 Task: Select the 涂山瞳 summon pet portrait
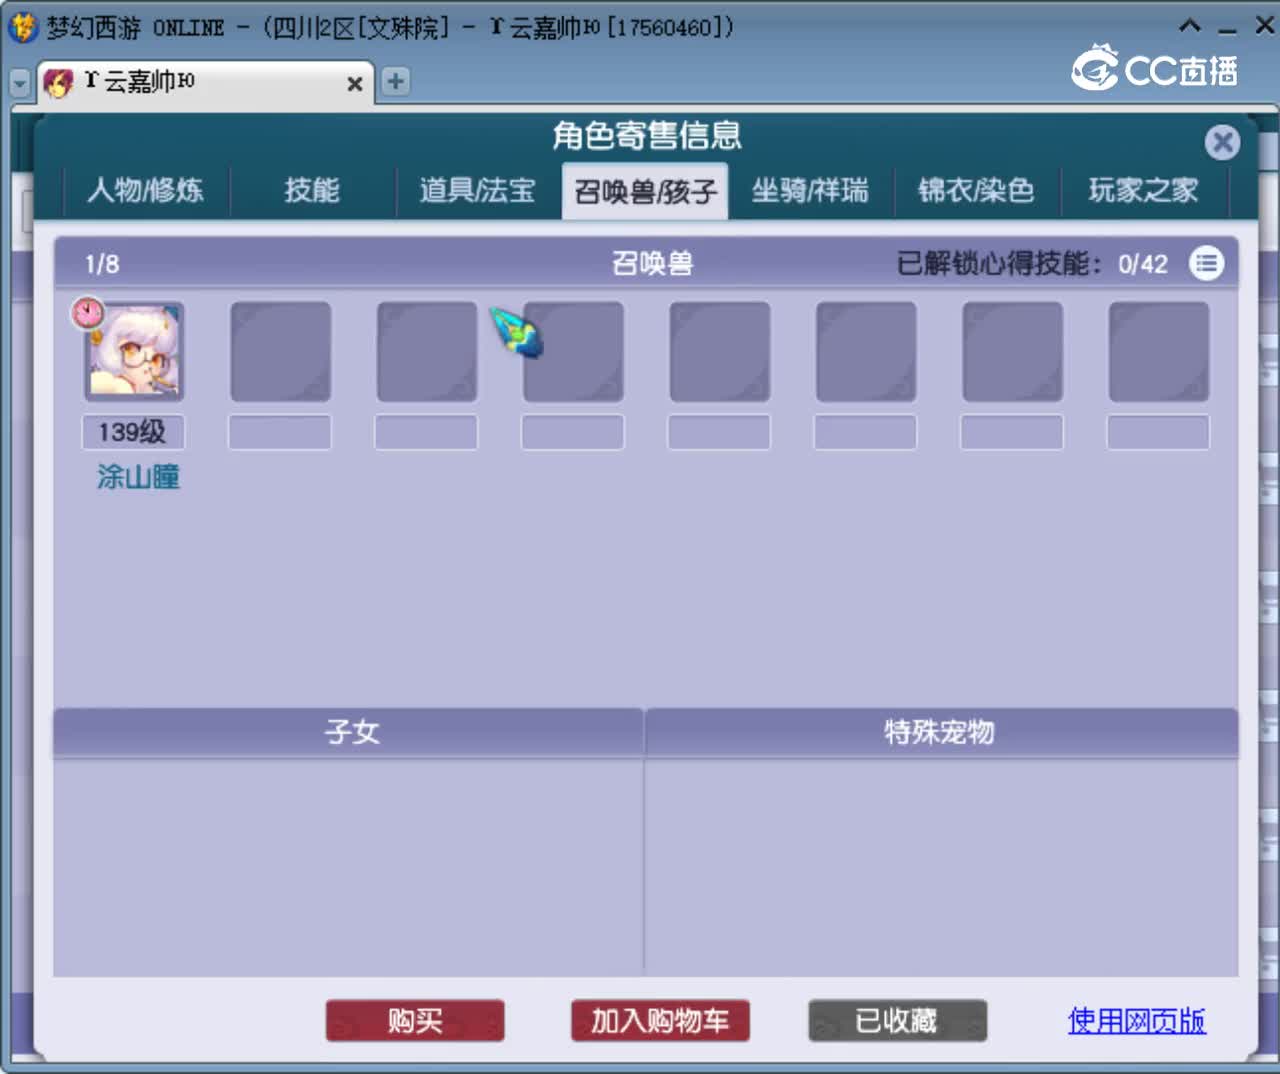(134, 351)
